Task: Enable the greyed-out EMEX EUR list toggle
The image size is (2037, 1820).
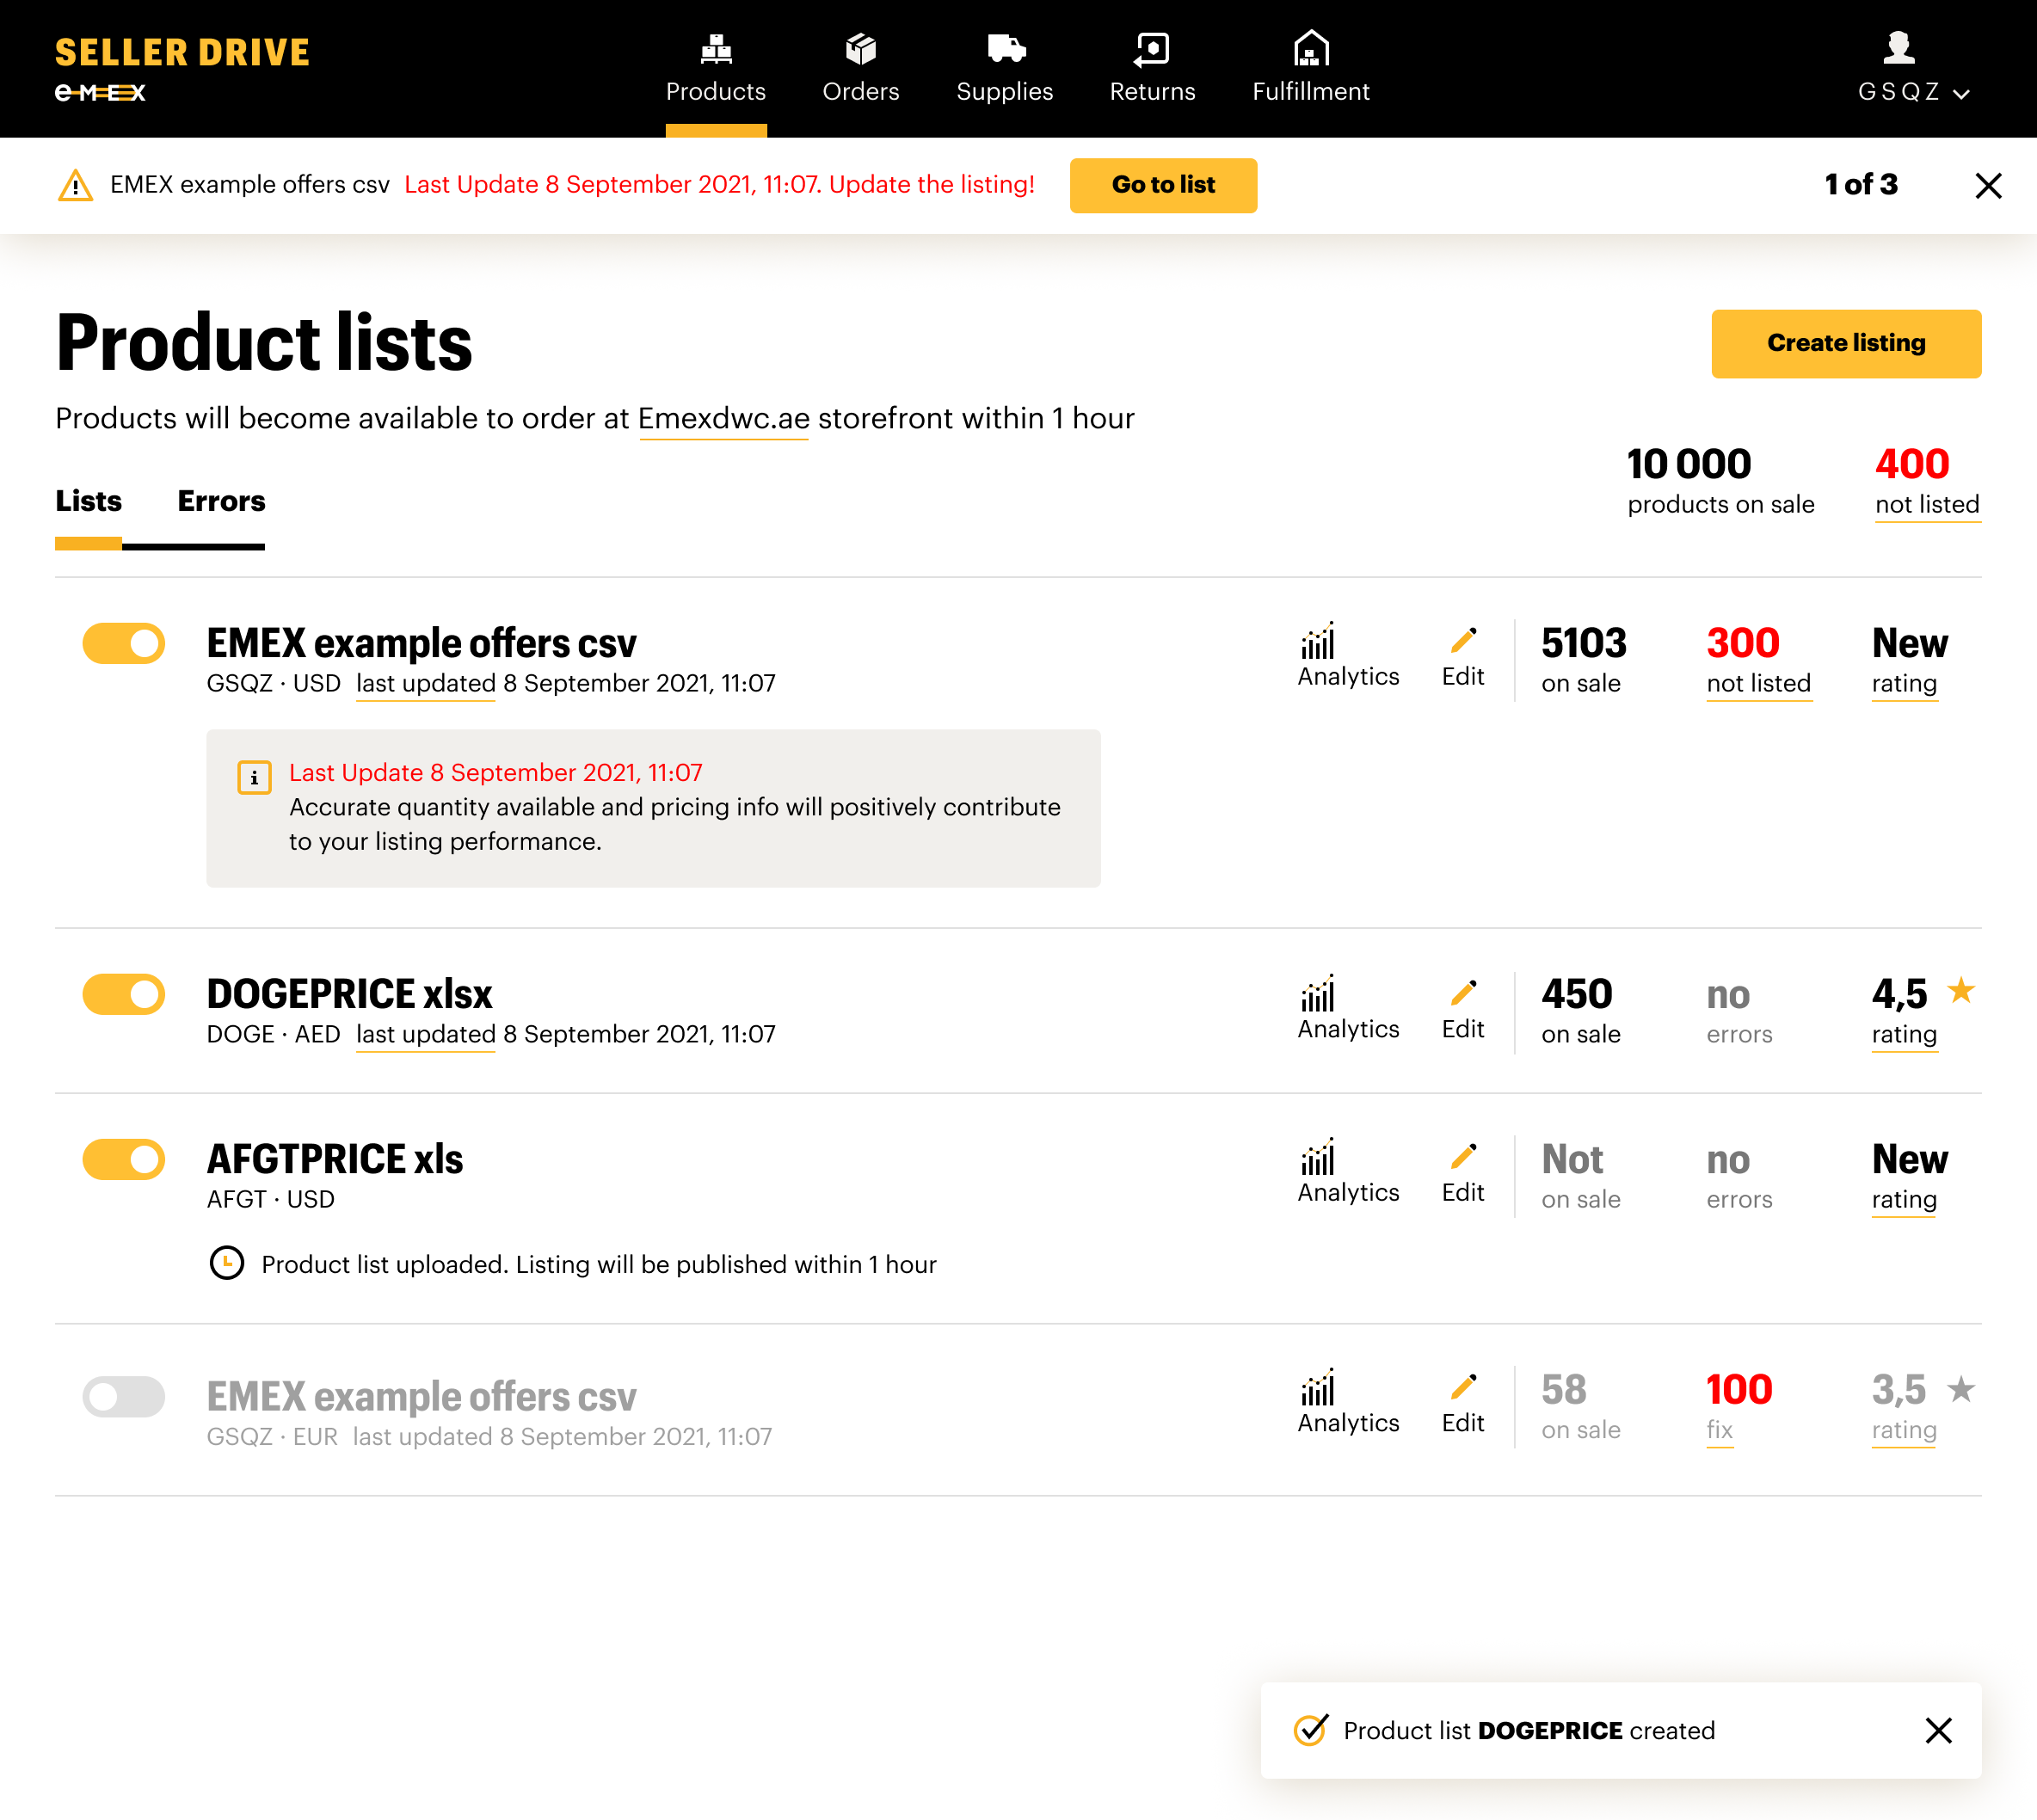Action: 124,1396
